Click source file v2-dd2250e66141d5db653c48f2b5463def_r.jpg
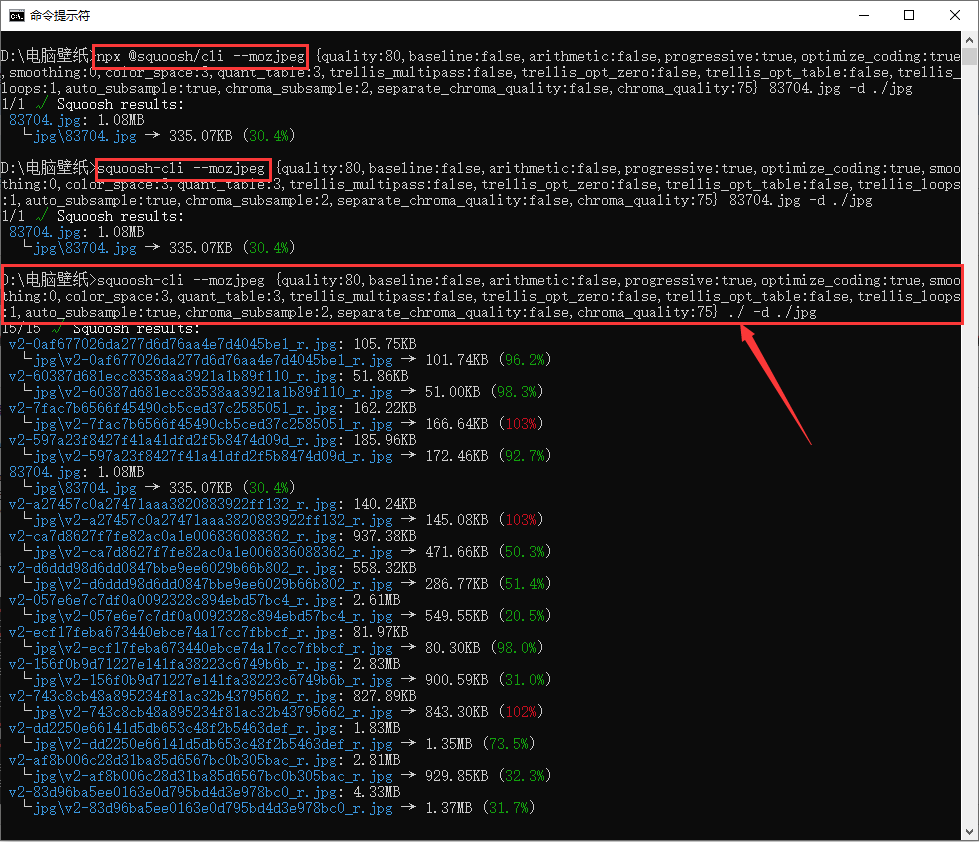Image resolution: width=979 pixels, height=842 pixels. point(172,728)
